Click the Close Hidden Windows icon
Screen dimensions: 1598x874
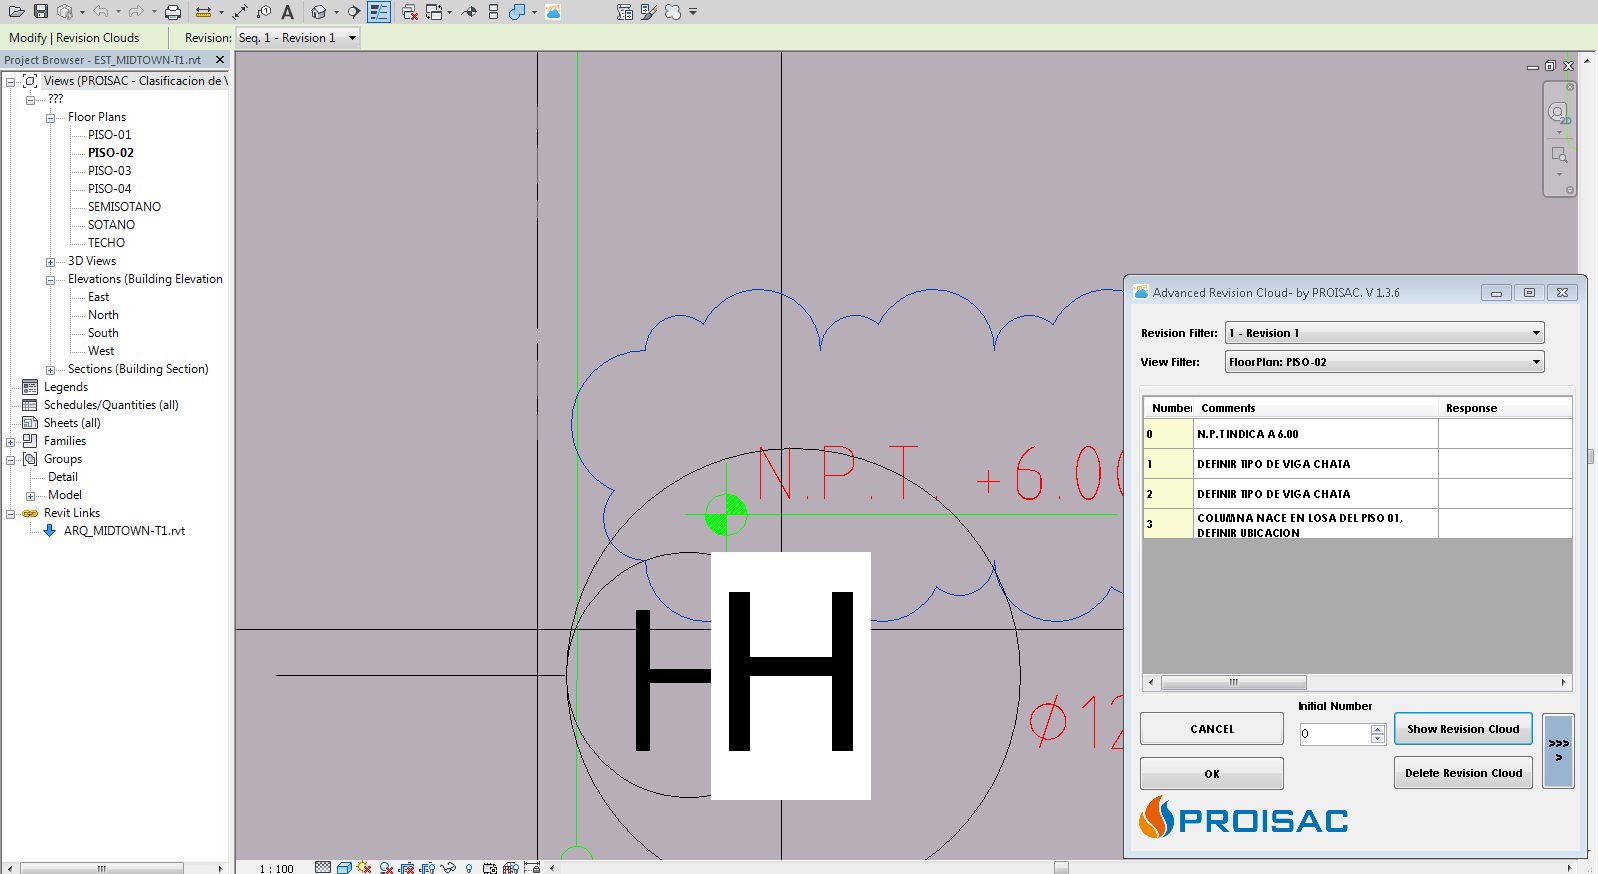409,12
